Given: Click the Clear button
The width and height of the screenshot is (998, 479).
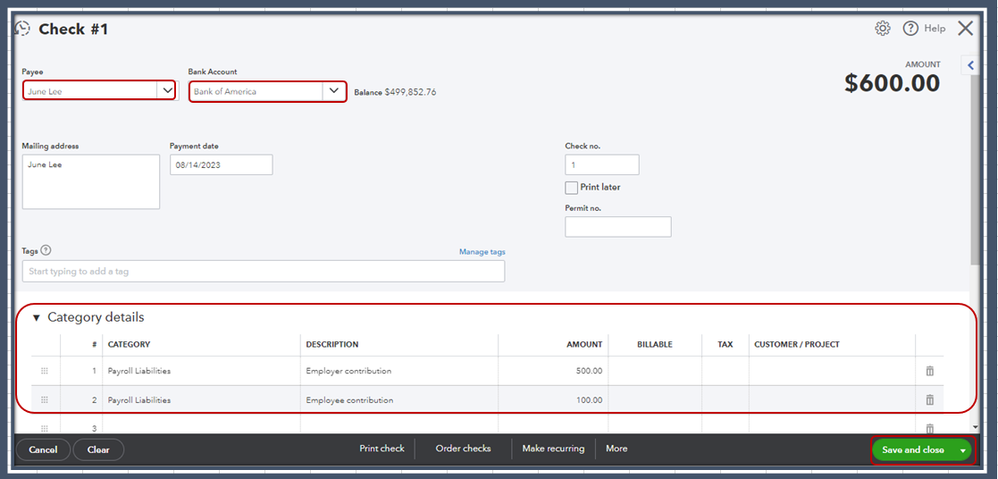Looking at the screenshot, I should [99, 450].
